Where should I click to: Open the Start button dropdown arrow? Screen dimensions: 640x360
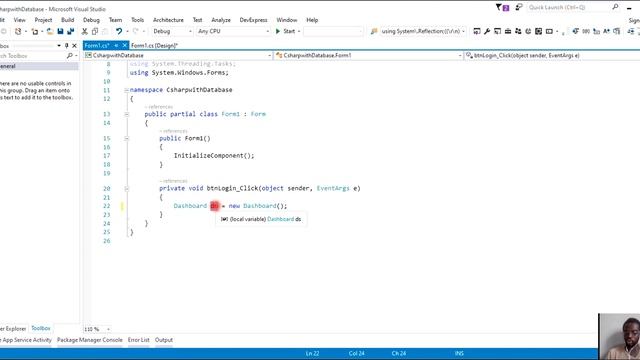click(x=299, y=31)
